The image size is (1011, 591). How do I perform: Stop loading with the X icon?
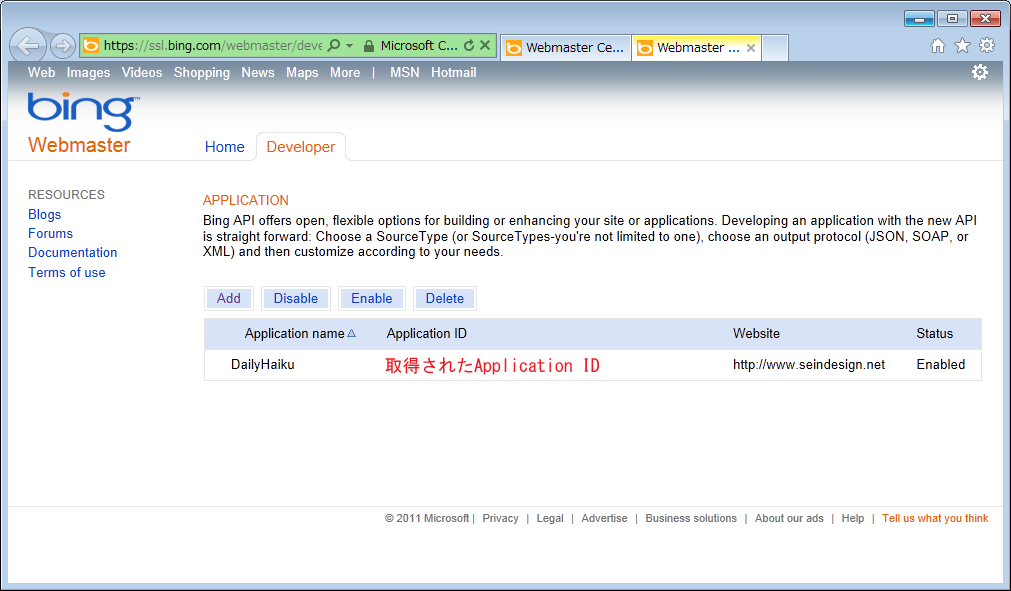(x=485, y=45)
